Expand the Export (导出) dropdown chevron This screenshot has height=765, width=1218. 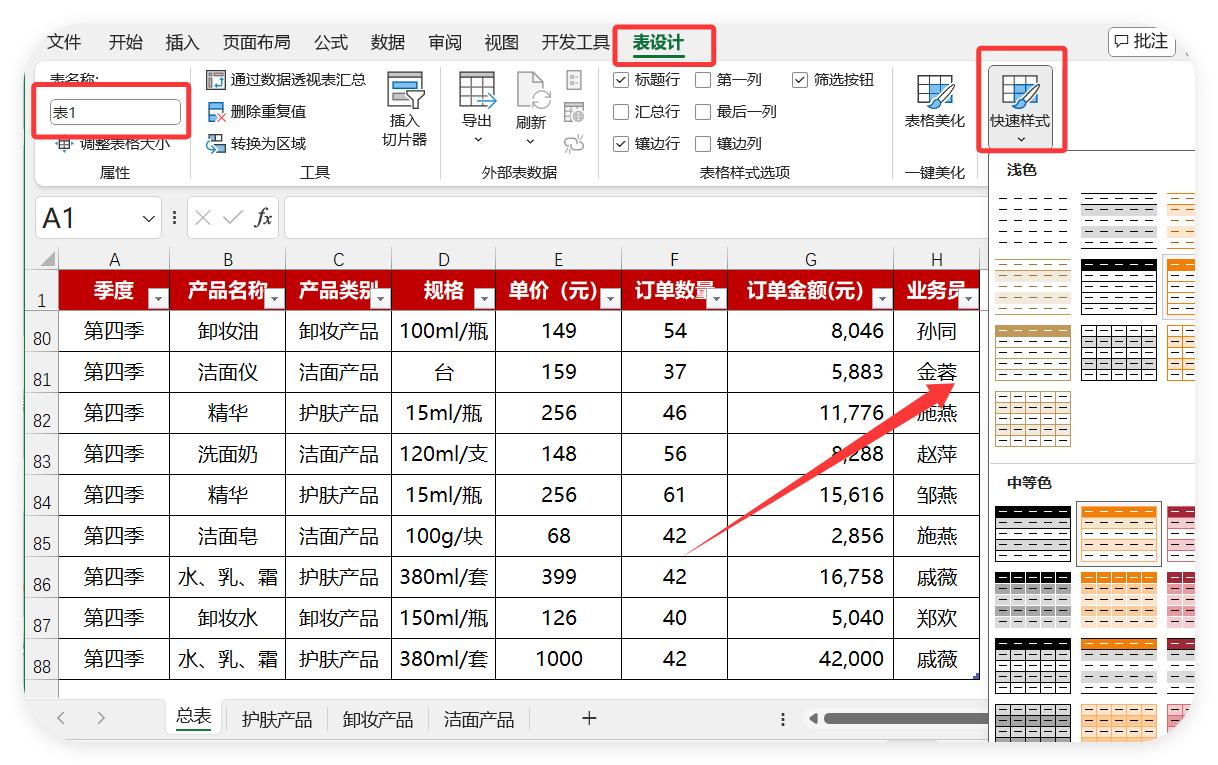478,141
